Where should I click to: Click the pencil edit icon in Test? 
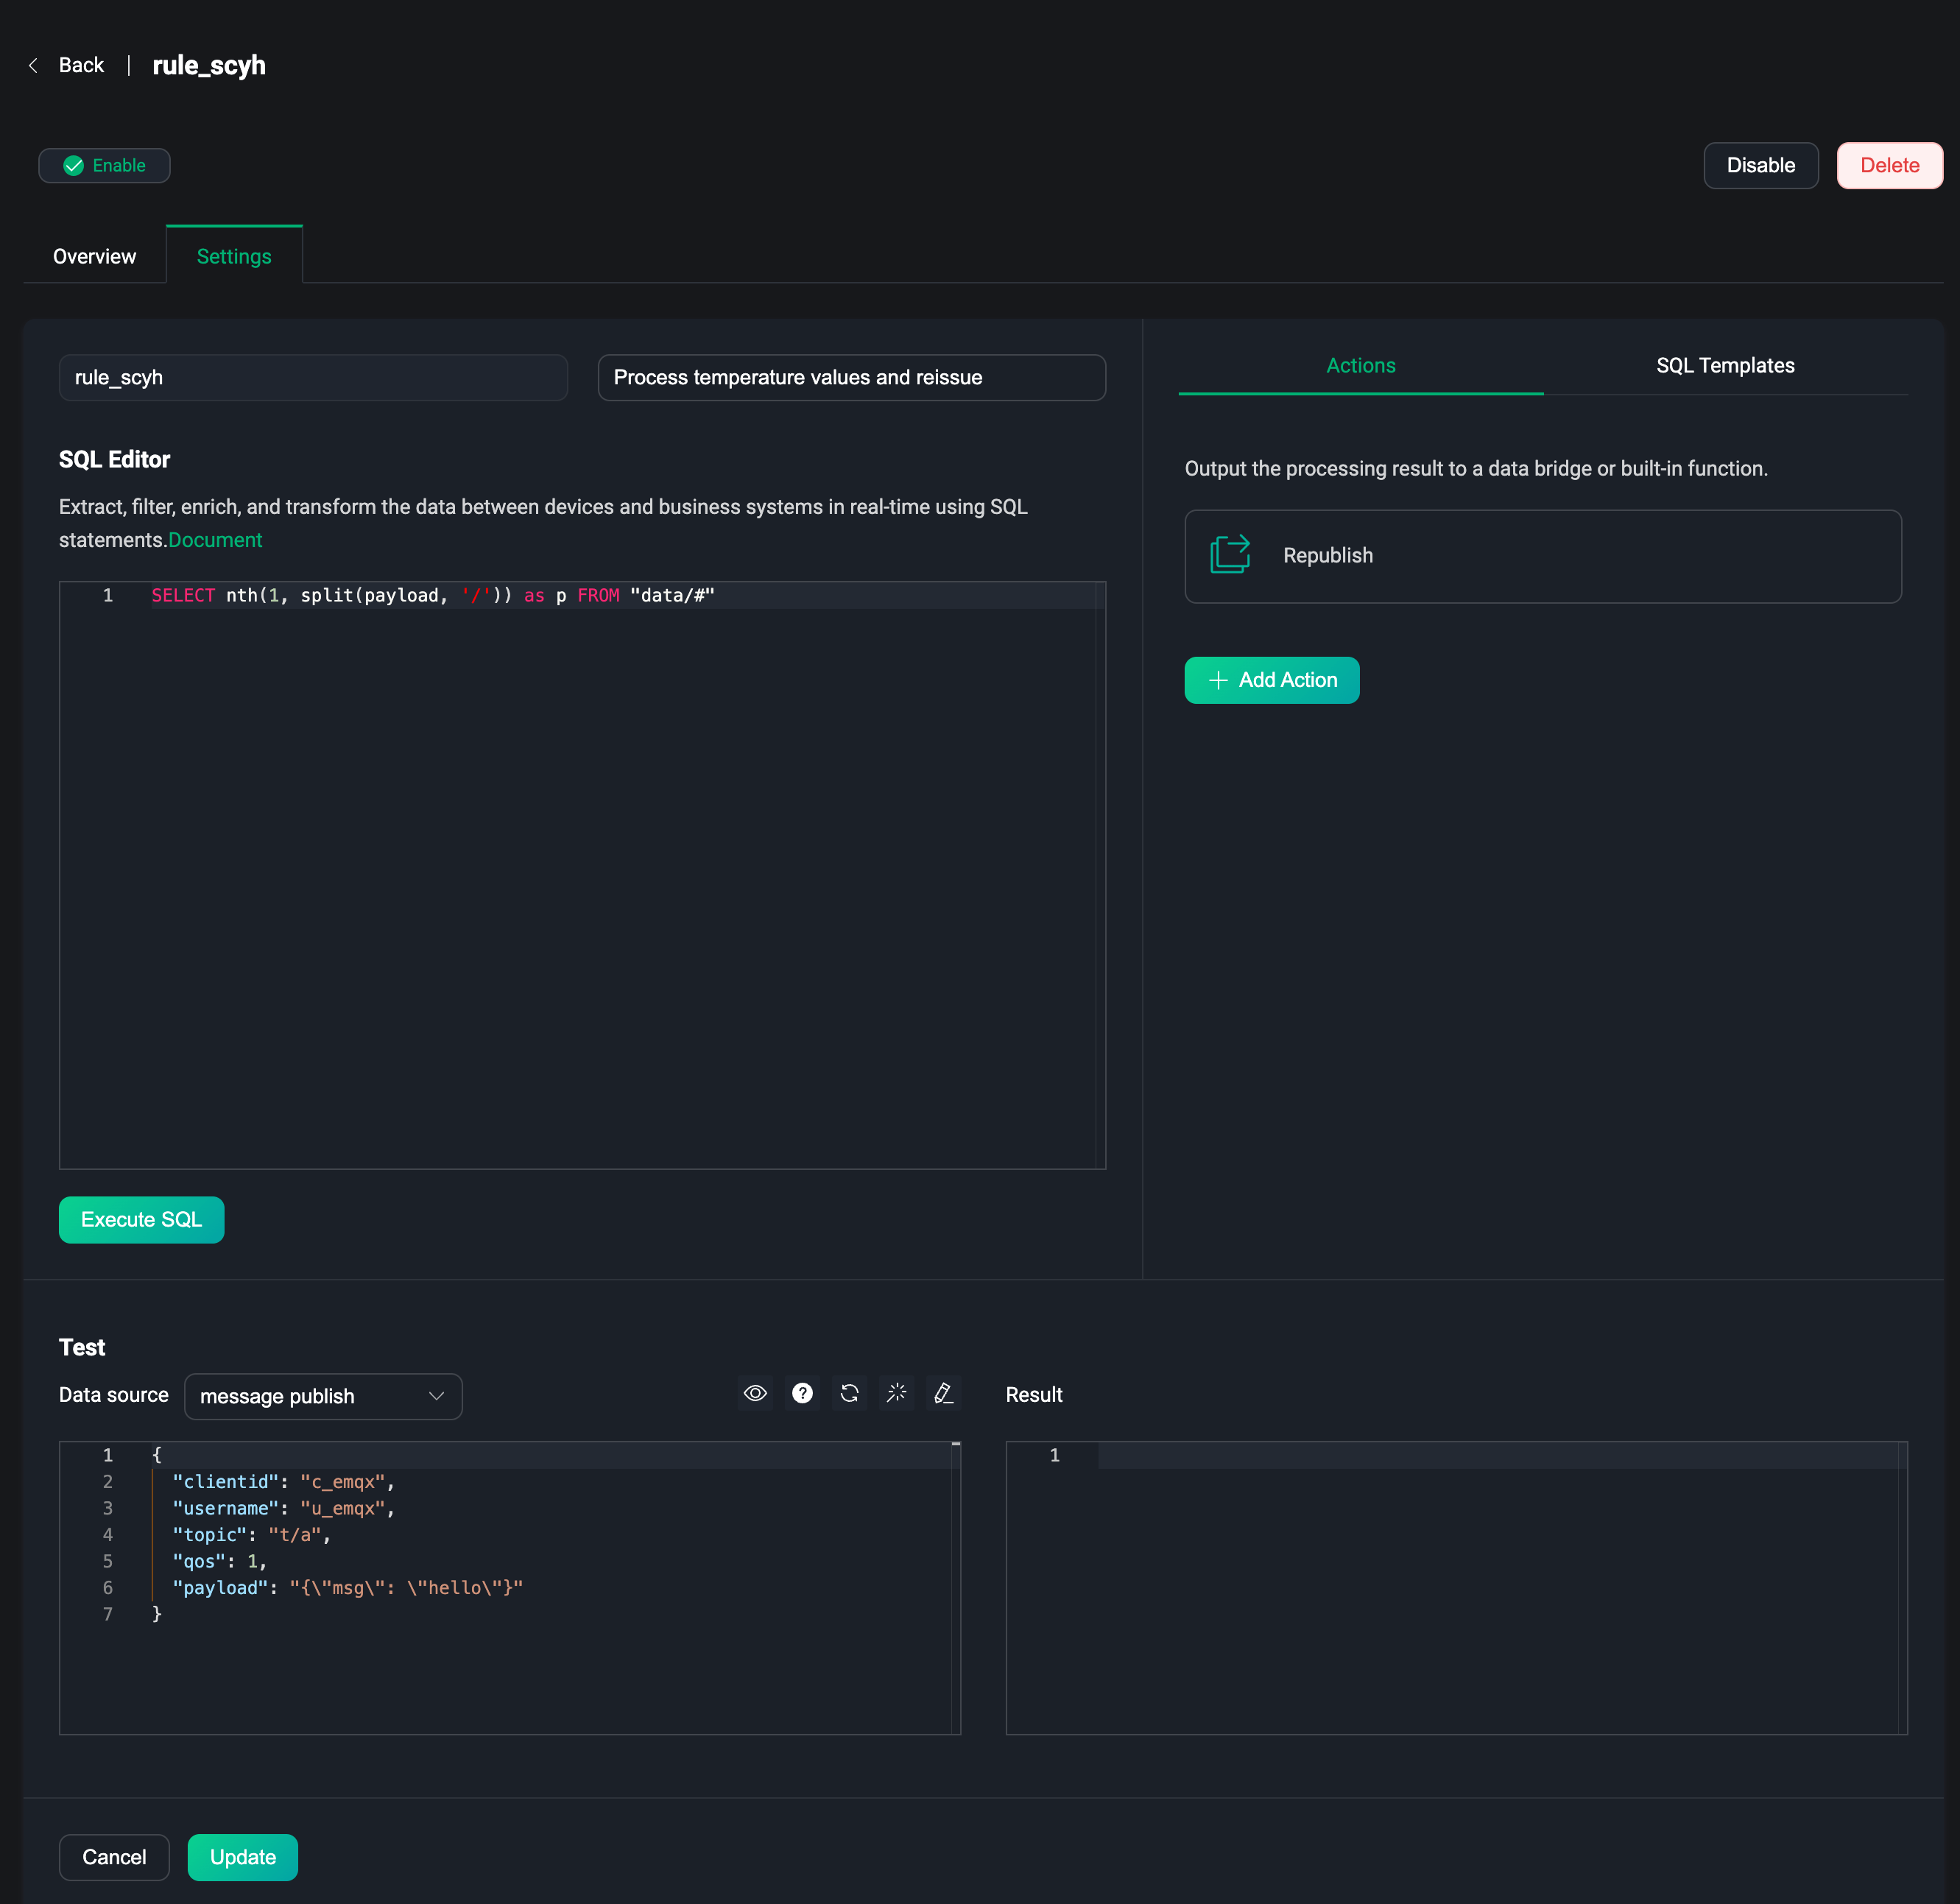pos(943,1393)
